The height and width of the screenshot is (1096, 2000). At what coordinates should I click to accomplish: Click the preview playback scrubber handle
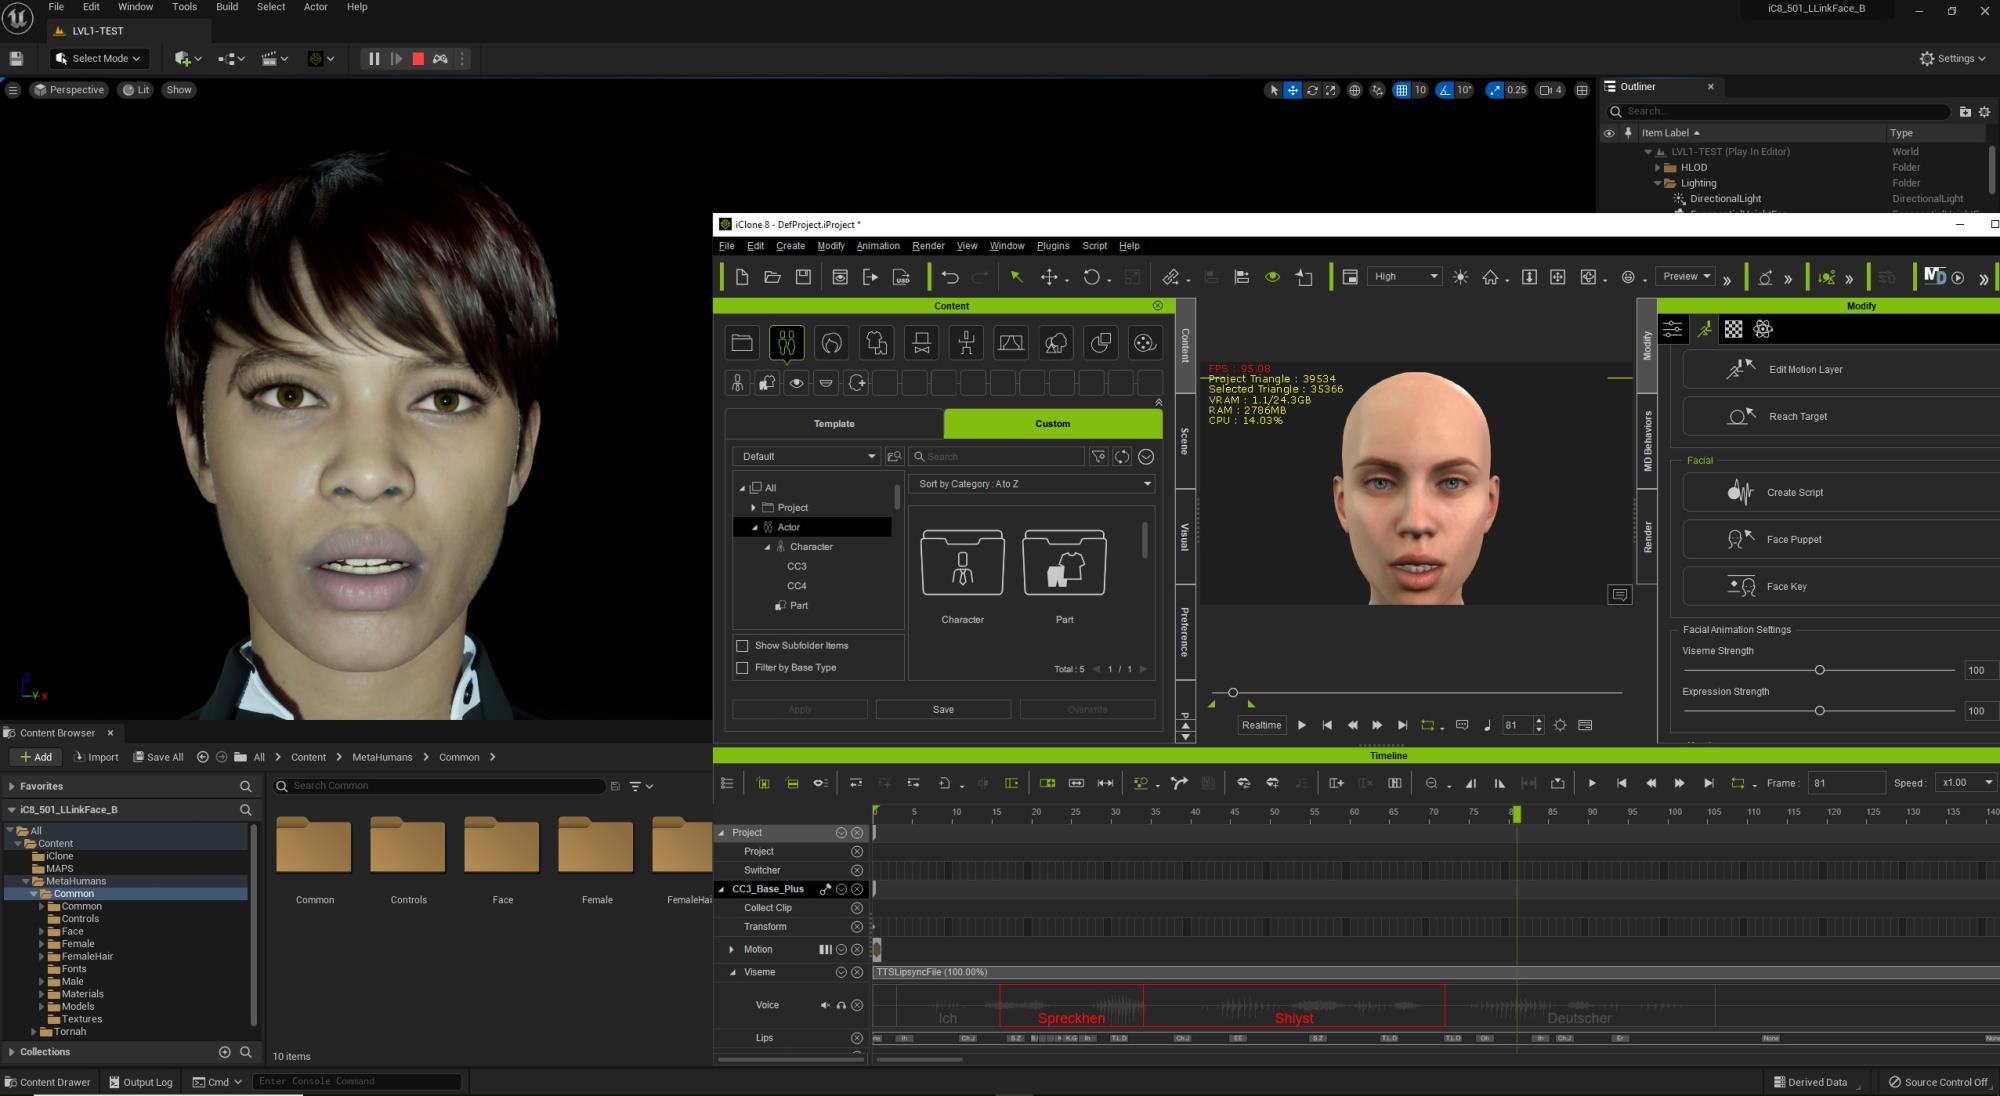pyautogui.click(x=1232, y=692)
